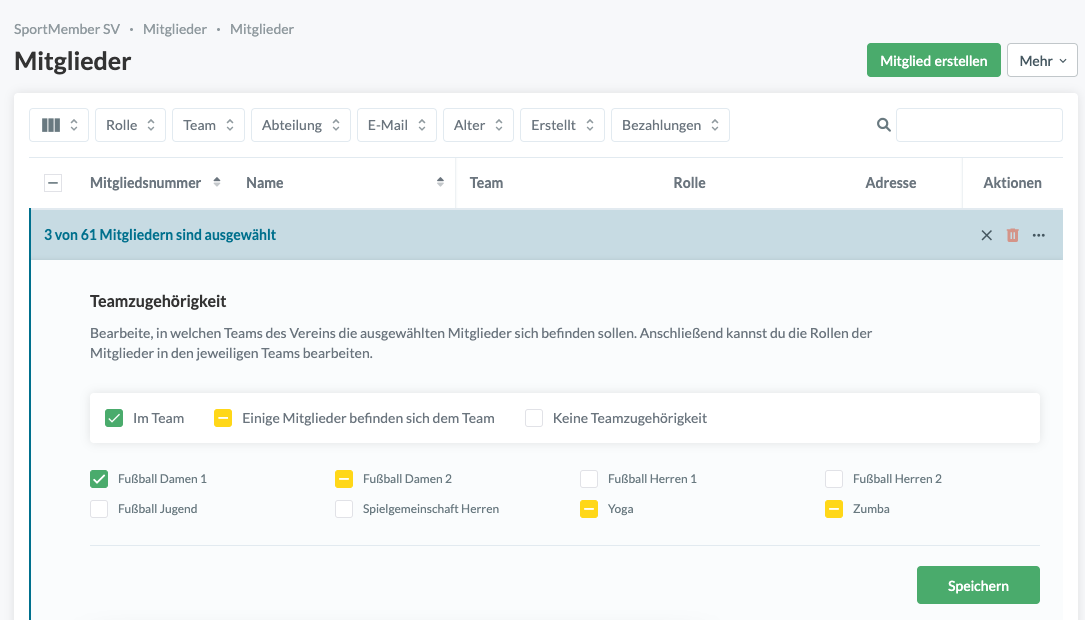Viewport: 1085px width, 620px height.
Task: Enable the Spielgemeinschaft Herren checkbox
Action: pos(344,509)
